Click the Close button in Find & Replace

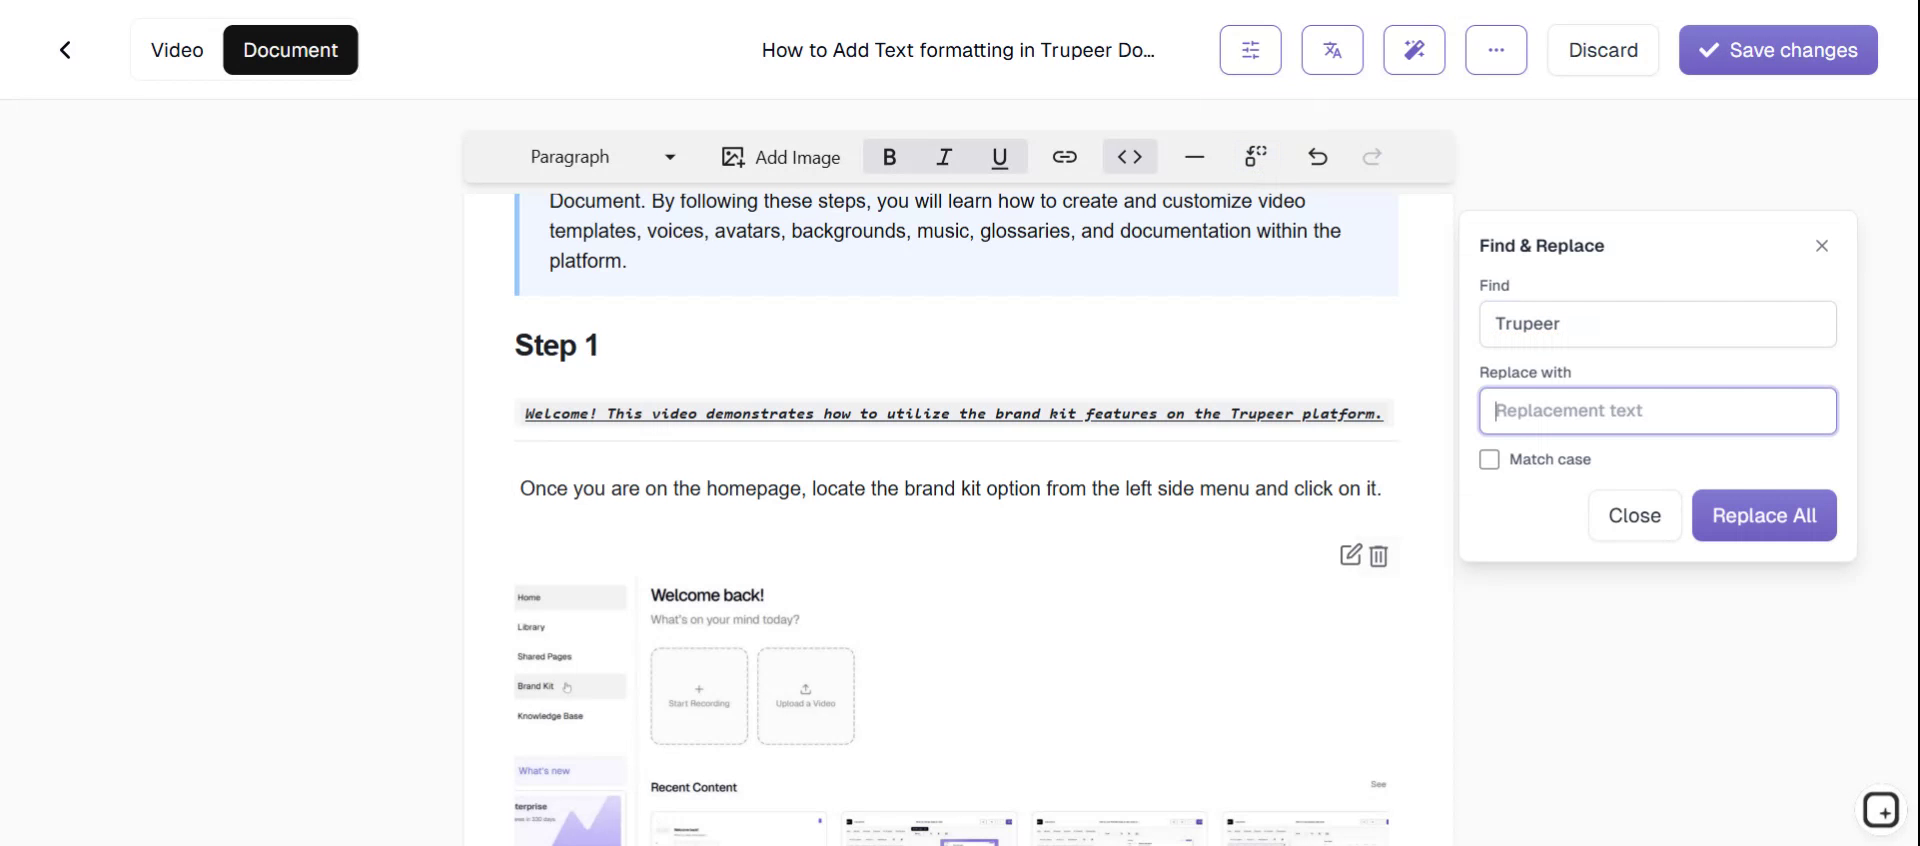1635,516
